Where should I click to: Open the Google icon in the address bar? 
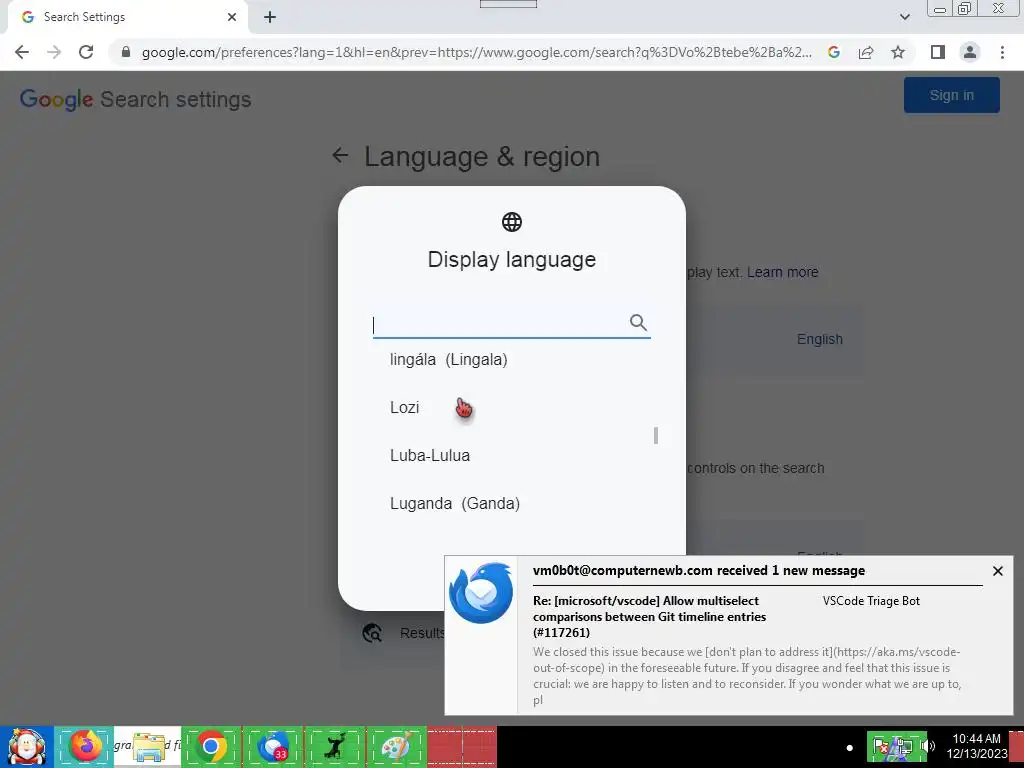[834, 52]
